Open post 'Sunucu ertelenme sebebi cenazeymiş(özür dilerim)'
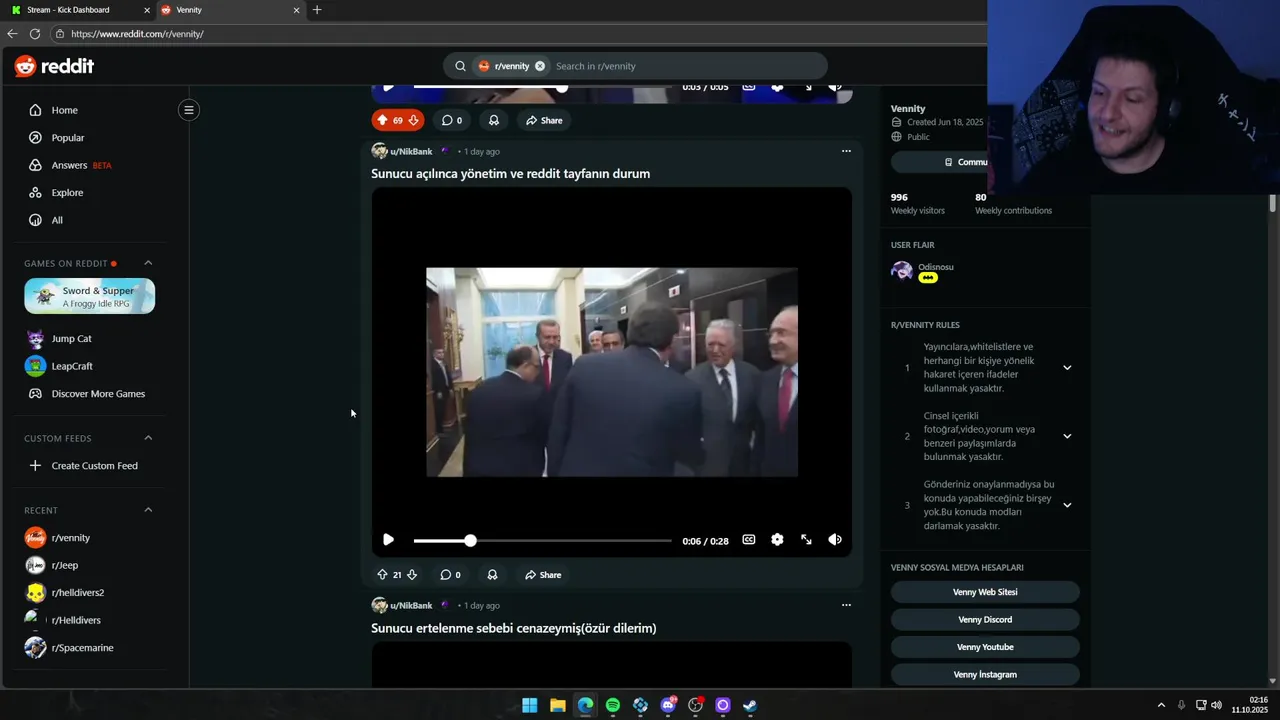The width and height of the screenshot is (1280, 720). click(513, 629)
